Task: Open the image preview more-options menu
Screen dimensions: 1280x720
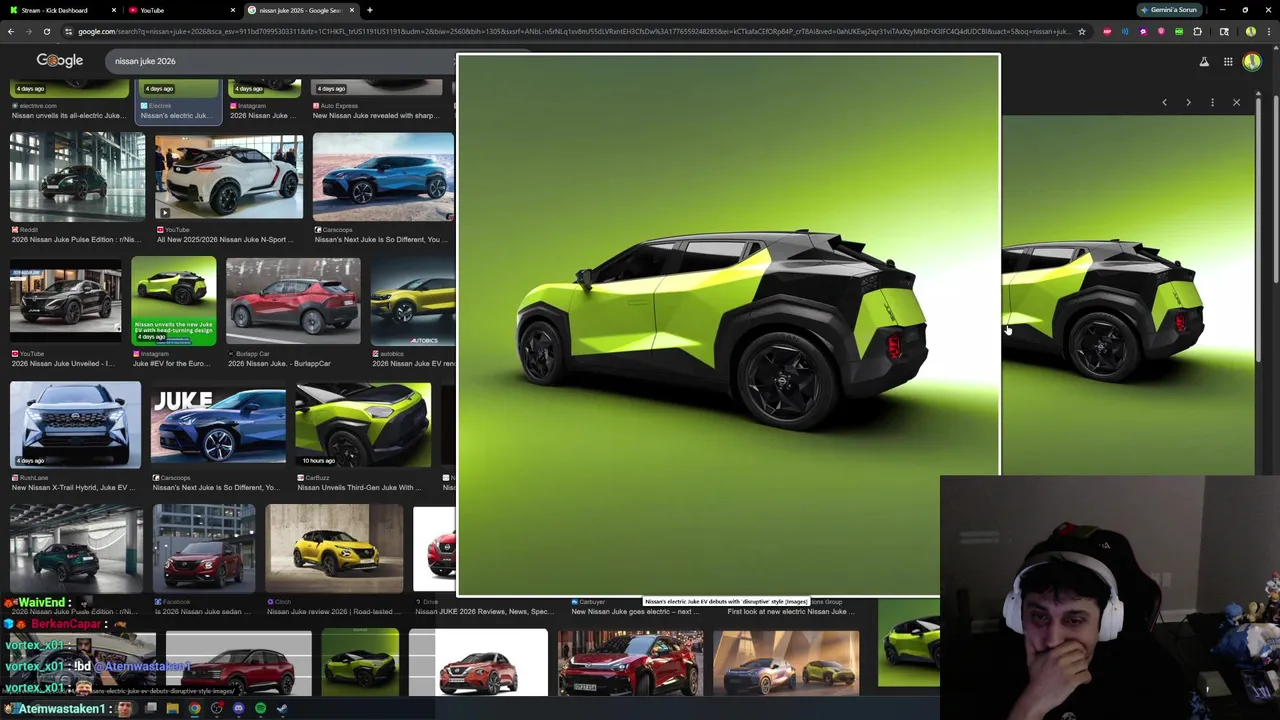Action: click(1212, 102)
